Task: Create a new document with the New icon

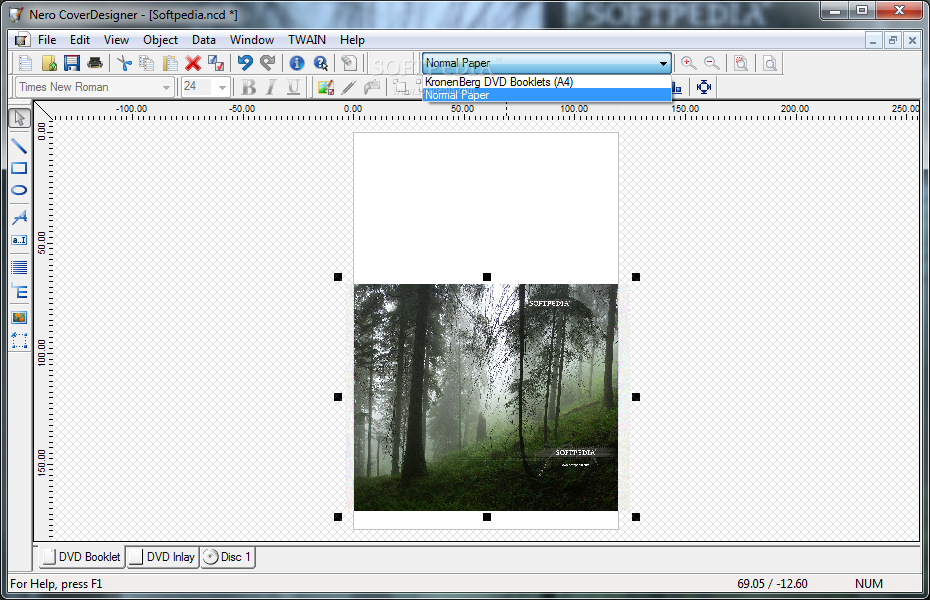Action: tap(26, 63)
